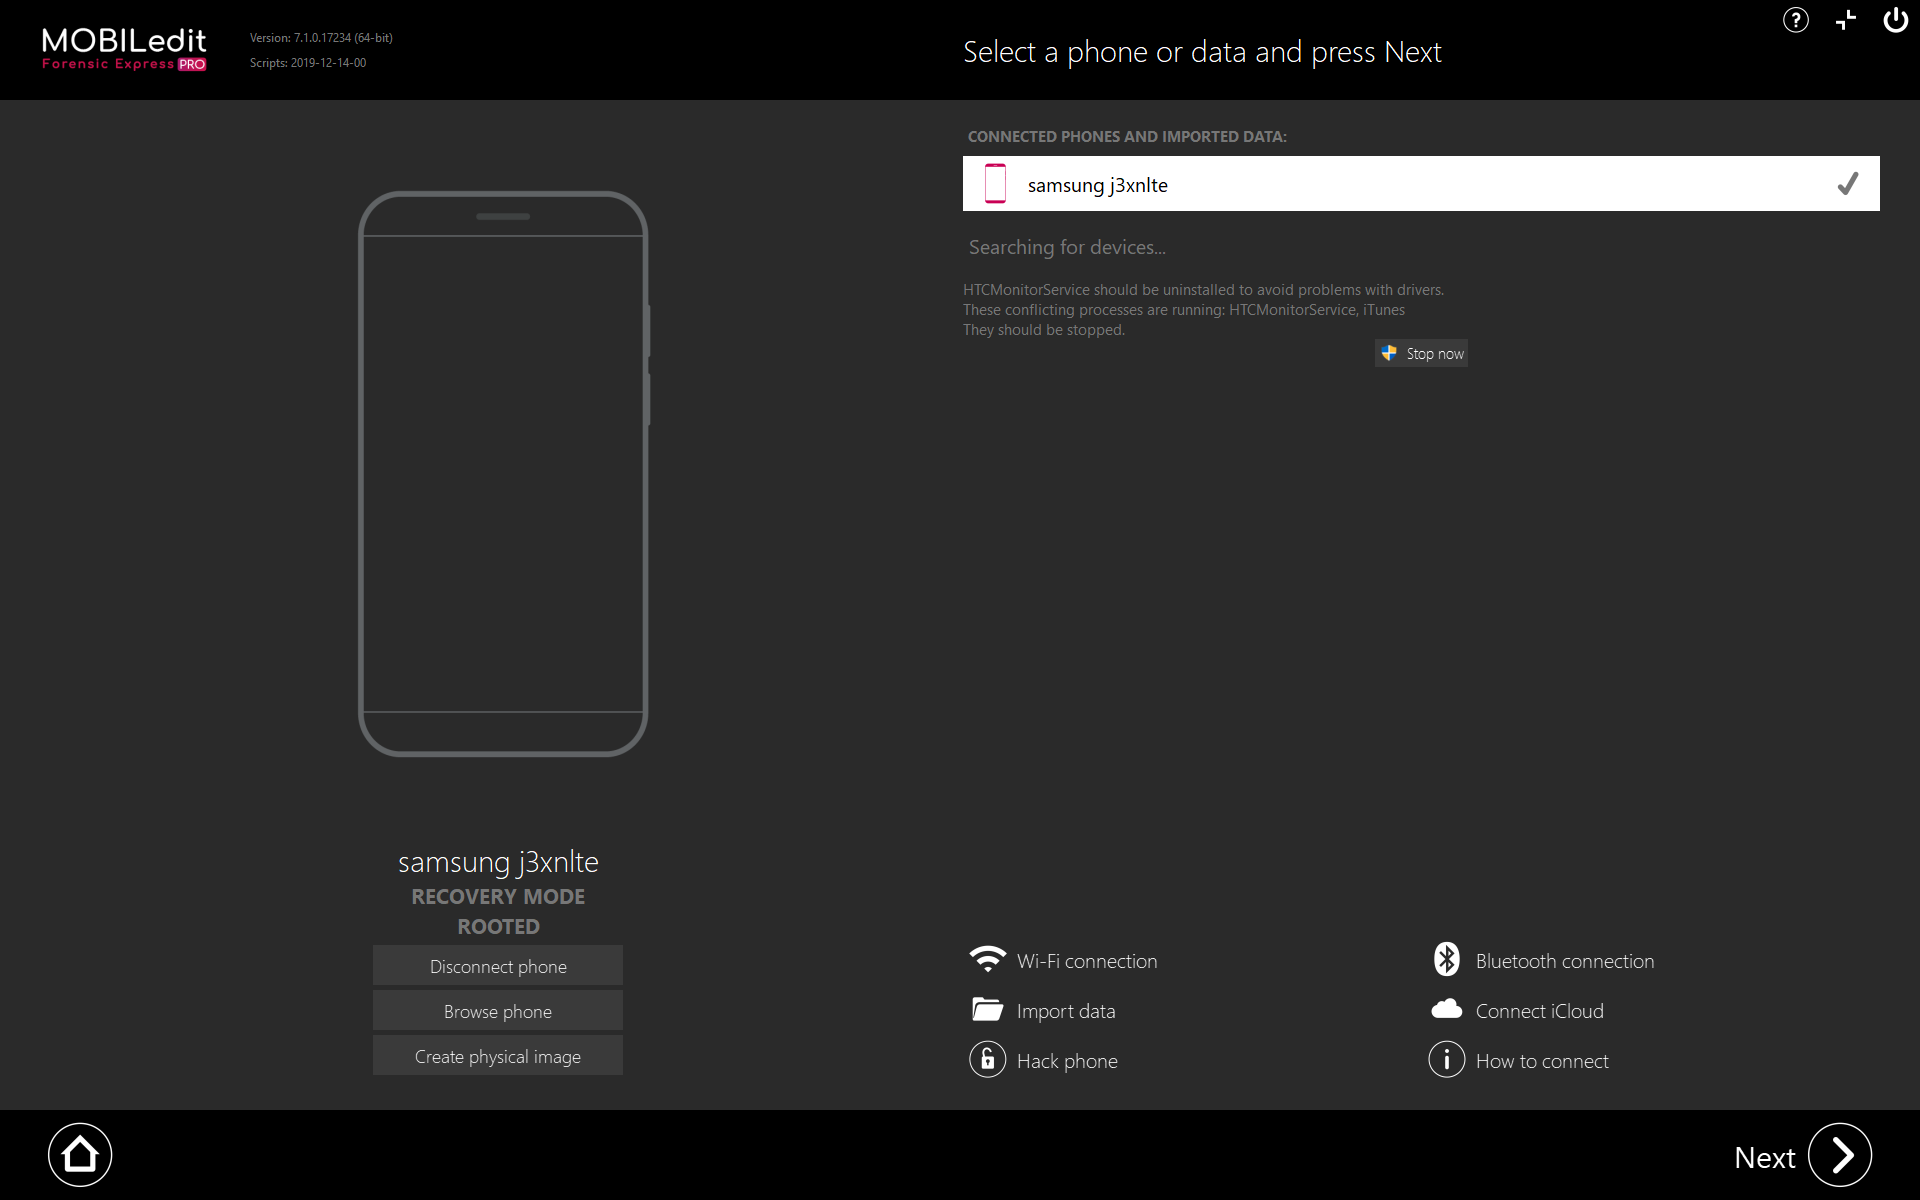Click the pink phone icon in device row
The image size is (1920, 1200).
click(x=995, y=184)
